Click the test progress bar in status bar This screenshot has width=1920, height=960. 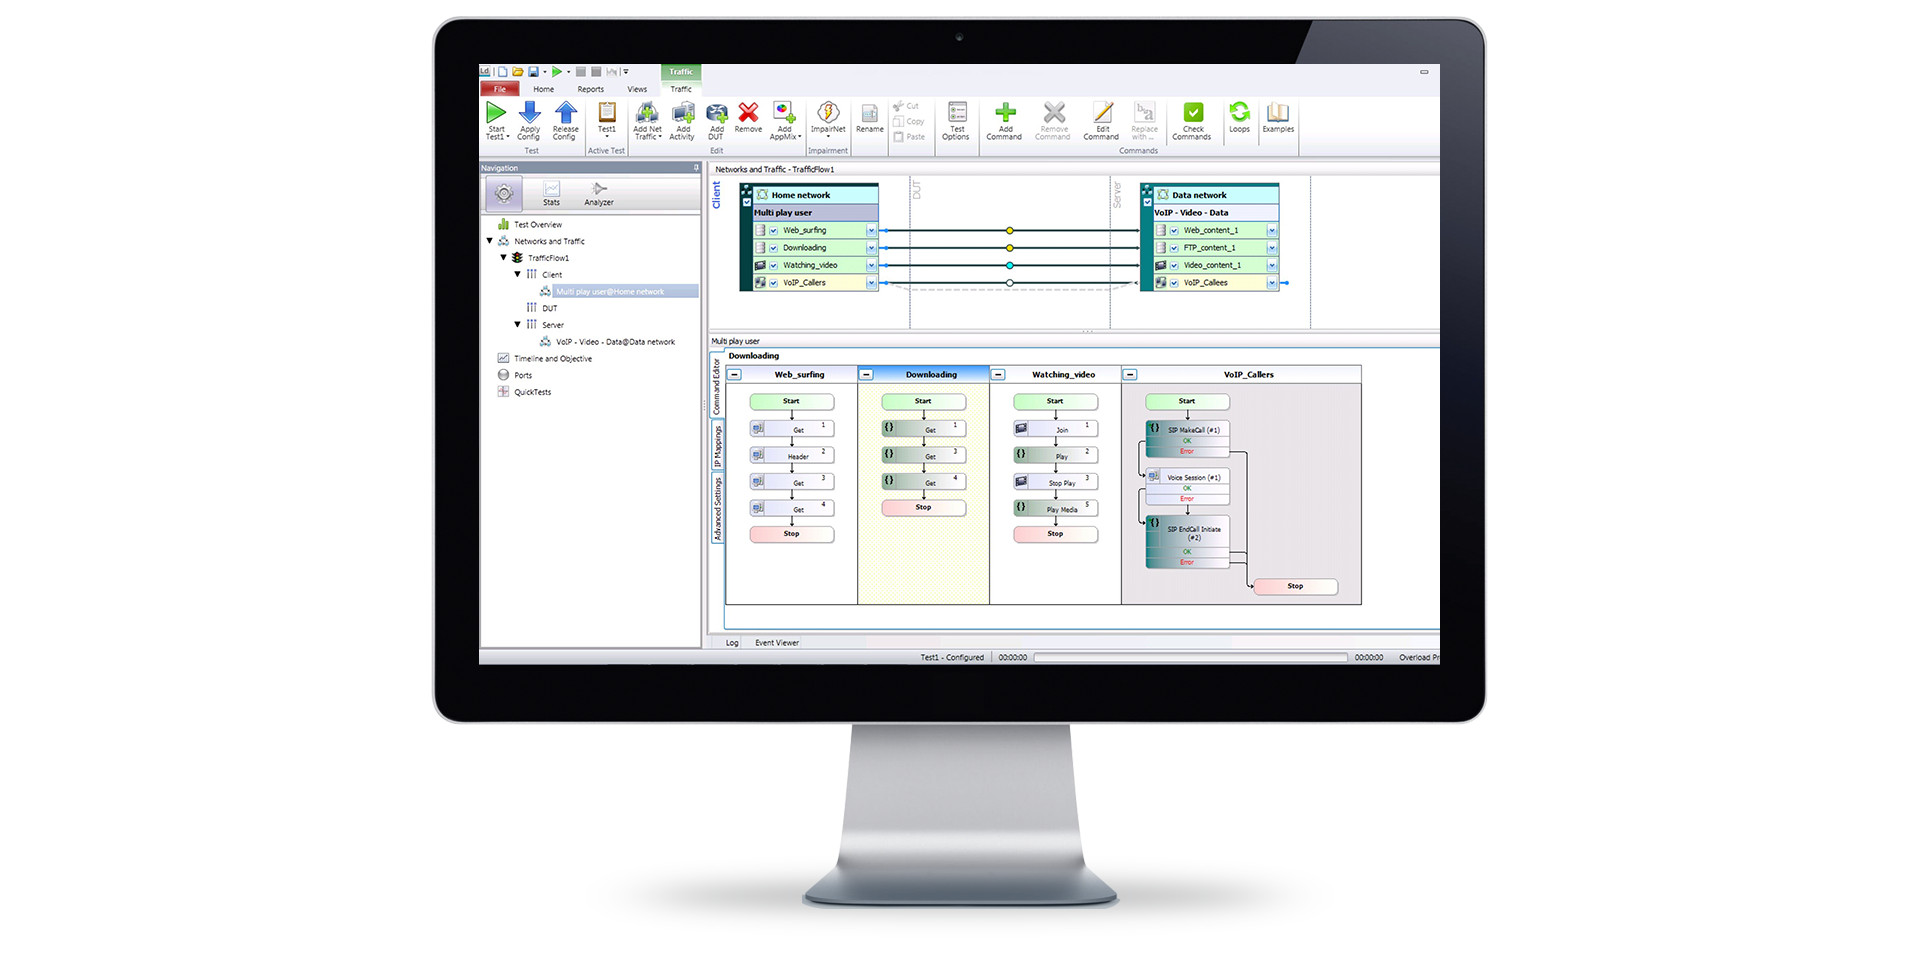(1190, 658)
